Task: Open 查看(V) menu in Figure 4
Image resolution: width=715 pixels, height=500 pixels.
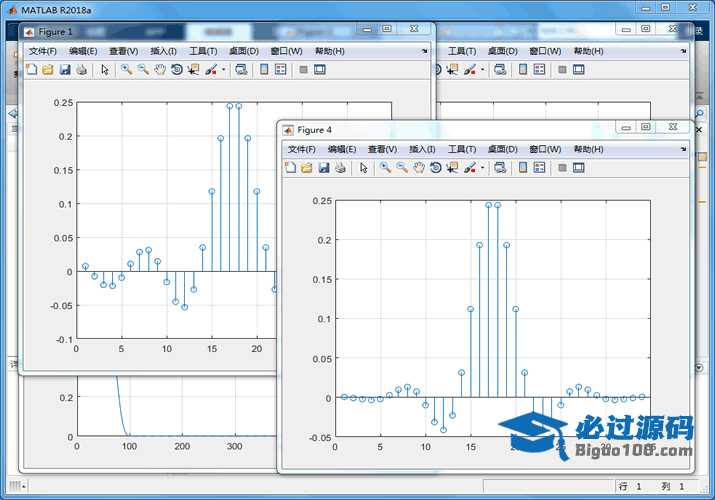Action: (x=383, y=149)
